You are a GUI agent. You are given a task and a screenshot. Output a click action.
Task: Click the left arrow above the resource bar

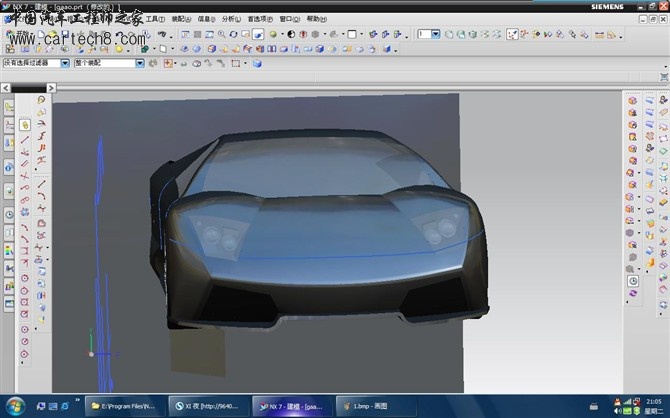tap(6, 88)
